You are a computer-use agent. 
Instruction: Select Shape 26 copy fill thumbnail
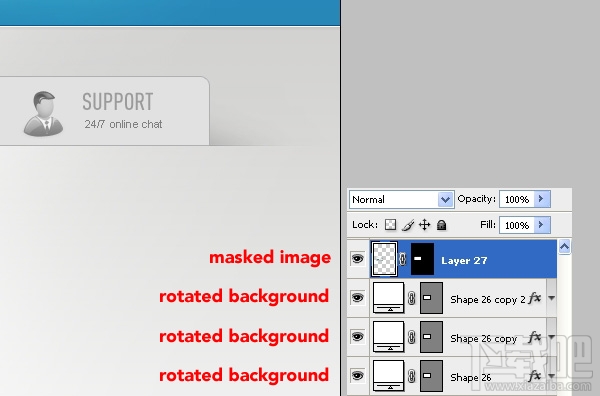(x=388, y=337)
